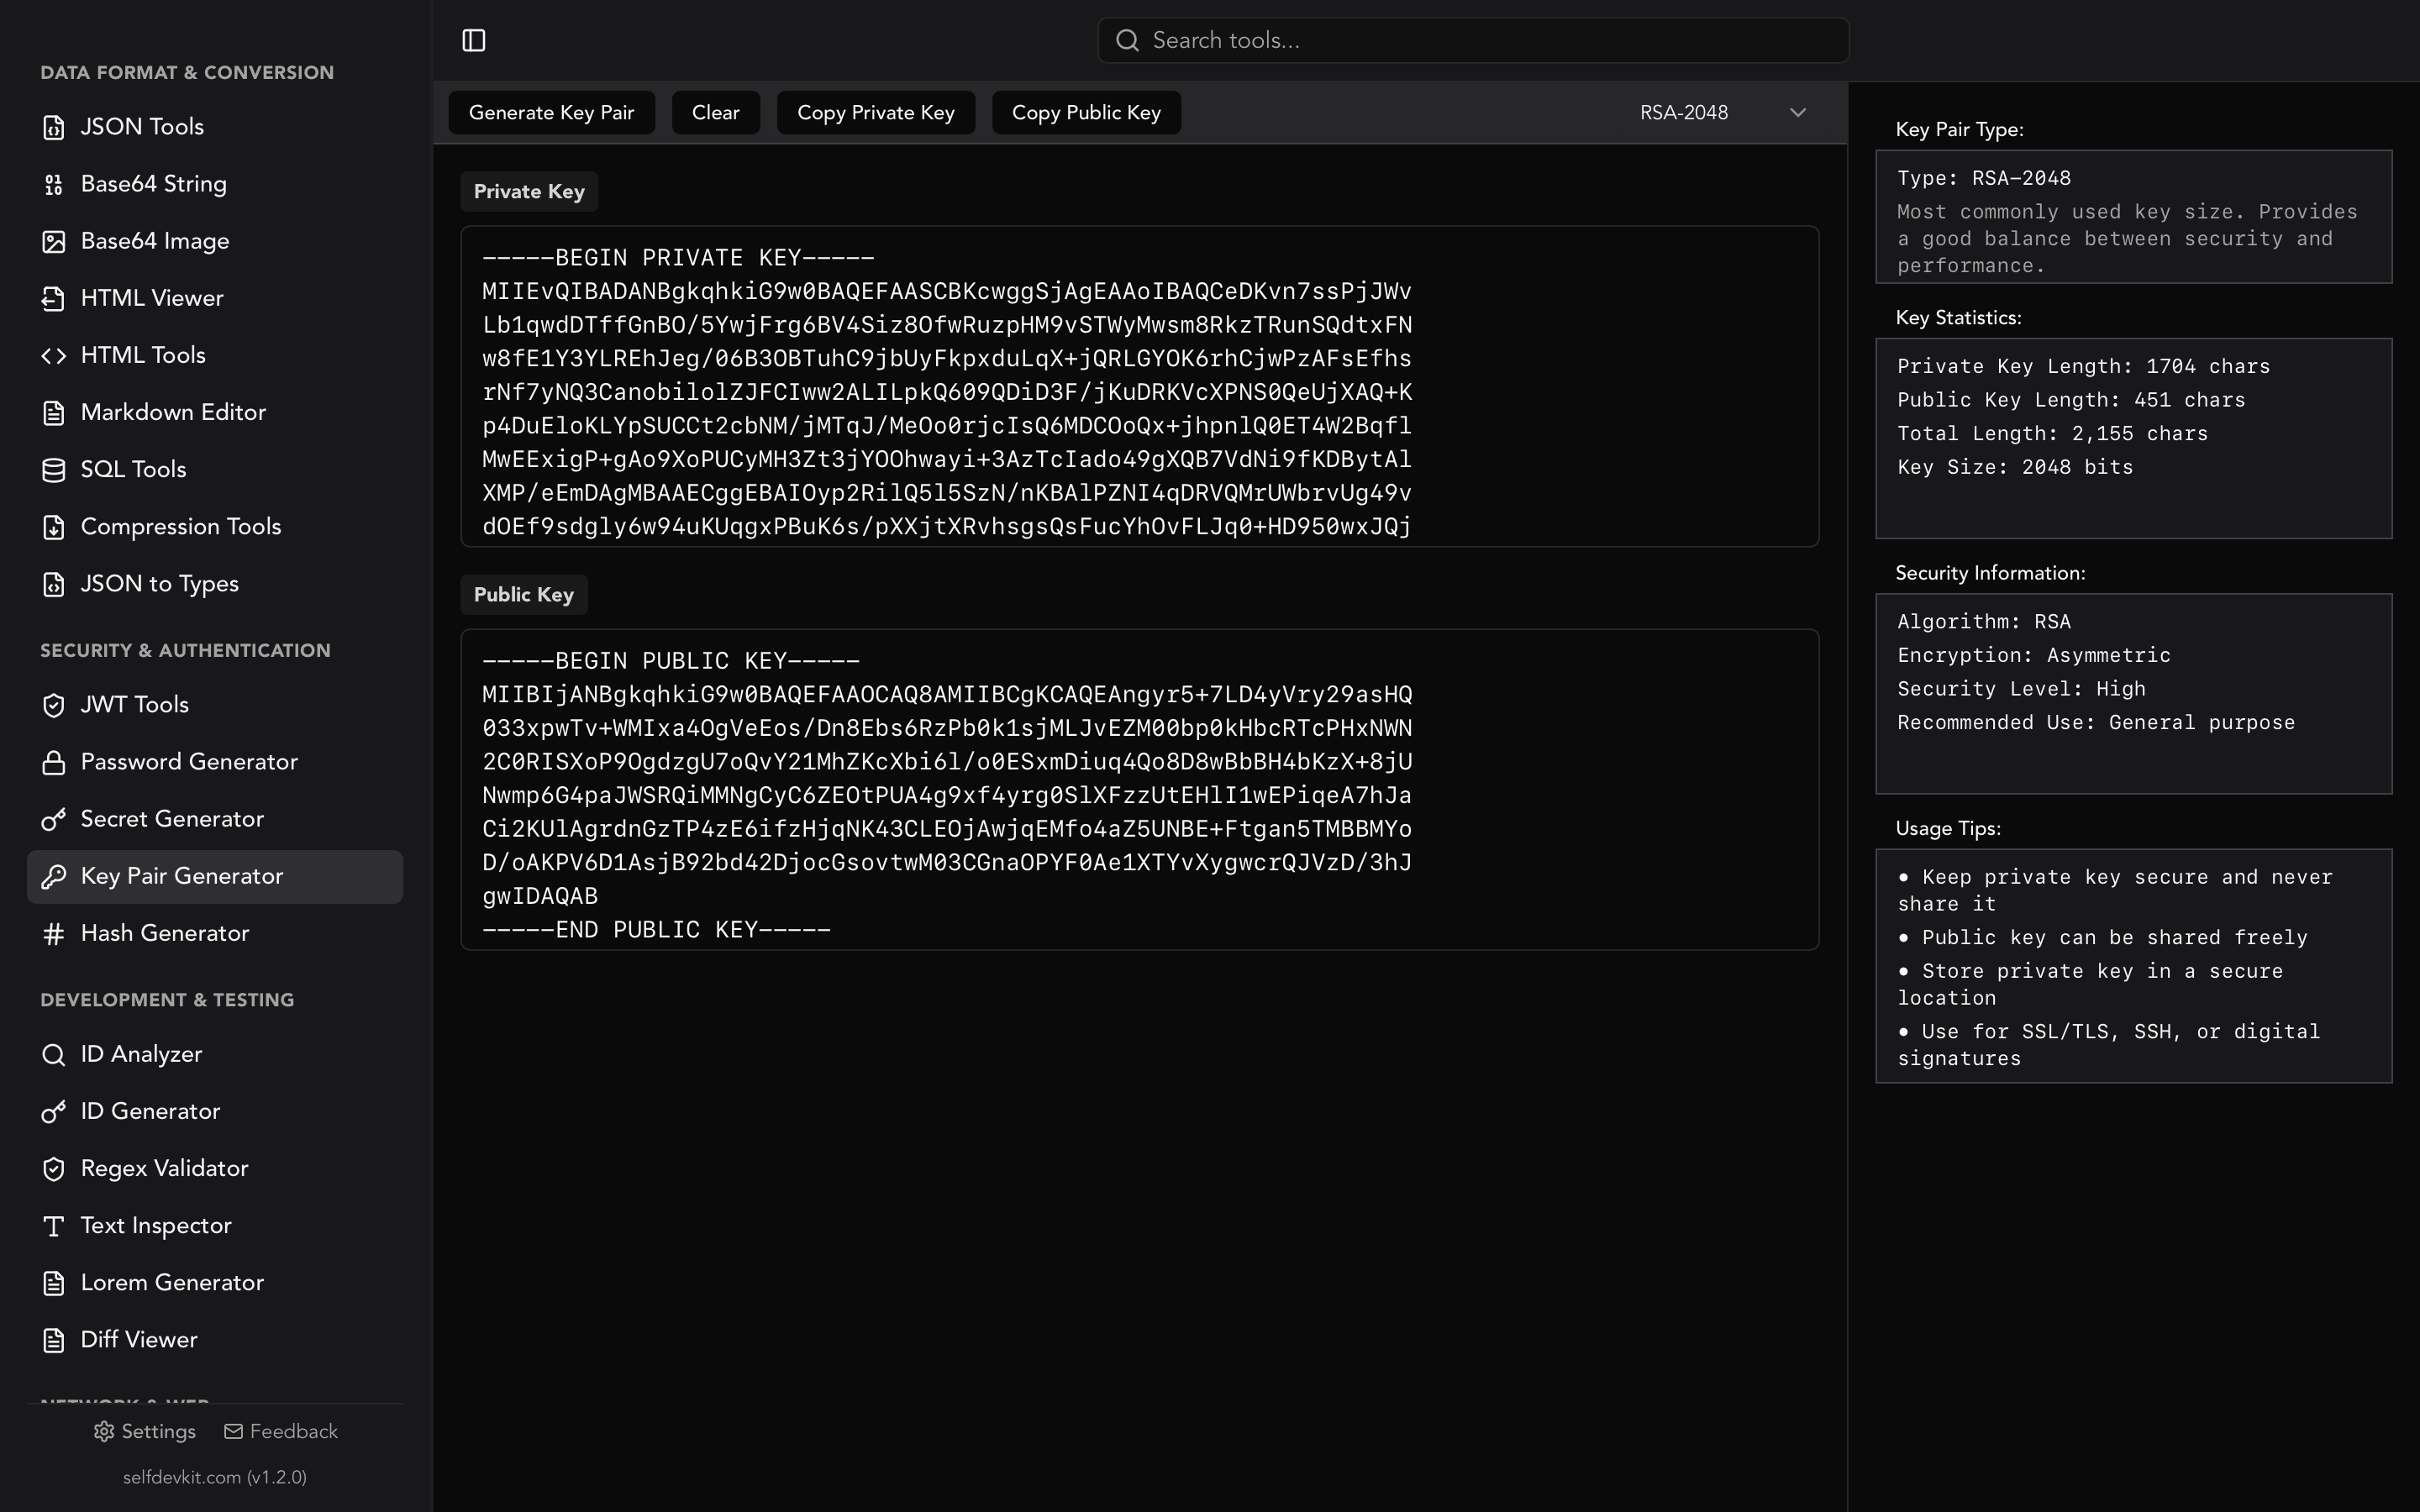The width and height of the screenshot is (2420, 1512).
Task: Click 'Private Key Length: 1704 chars' text
Action: (x=2083, y=366)
